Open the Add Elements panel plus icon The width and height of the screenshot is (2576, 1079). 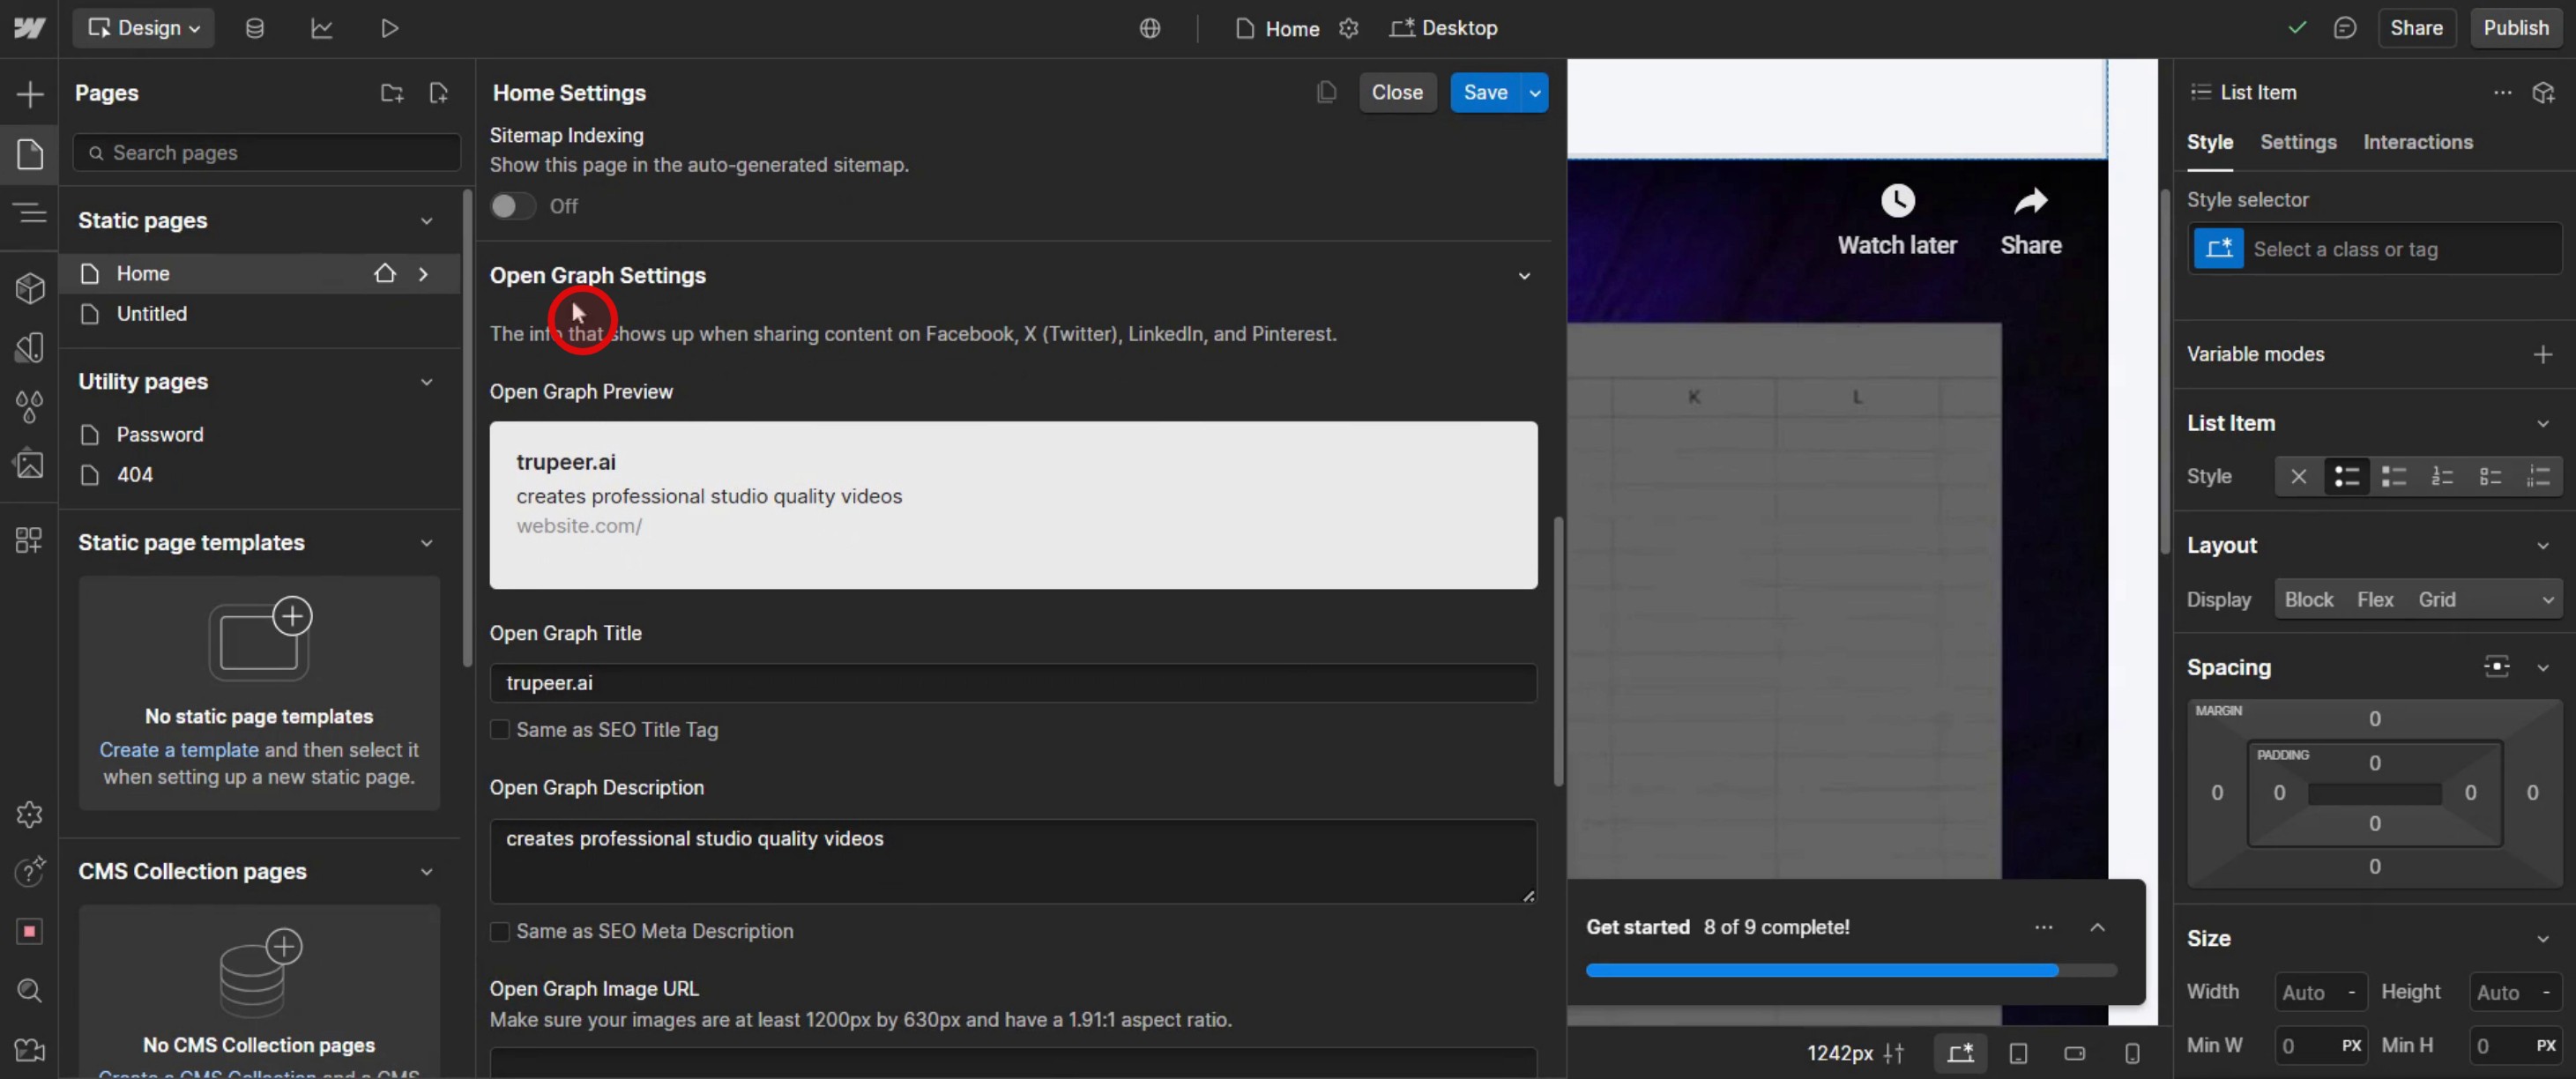point(30,94)
